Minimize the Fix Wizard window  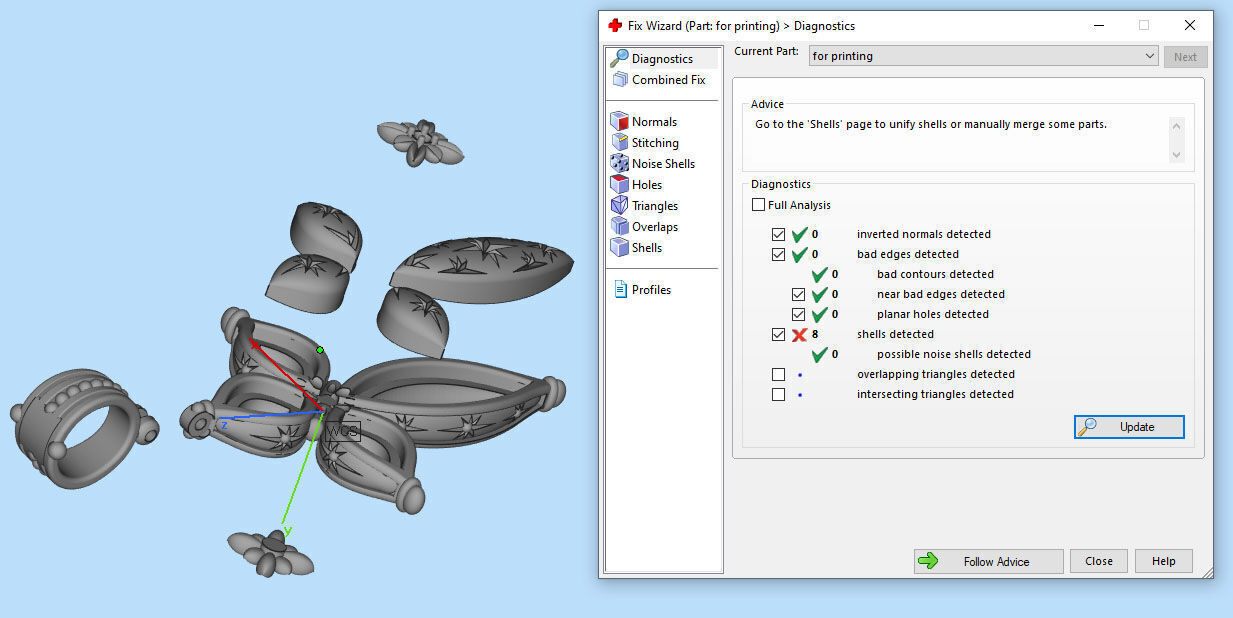1098,25
